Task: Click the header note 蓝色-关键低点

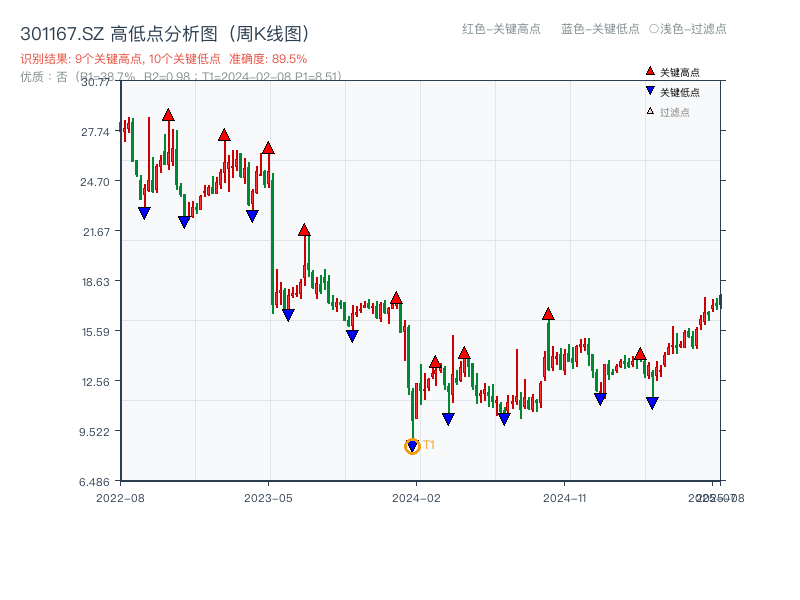Action: 600,29
